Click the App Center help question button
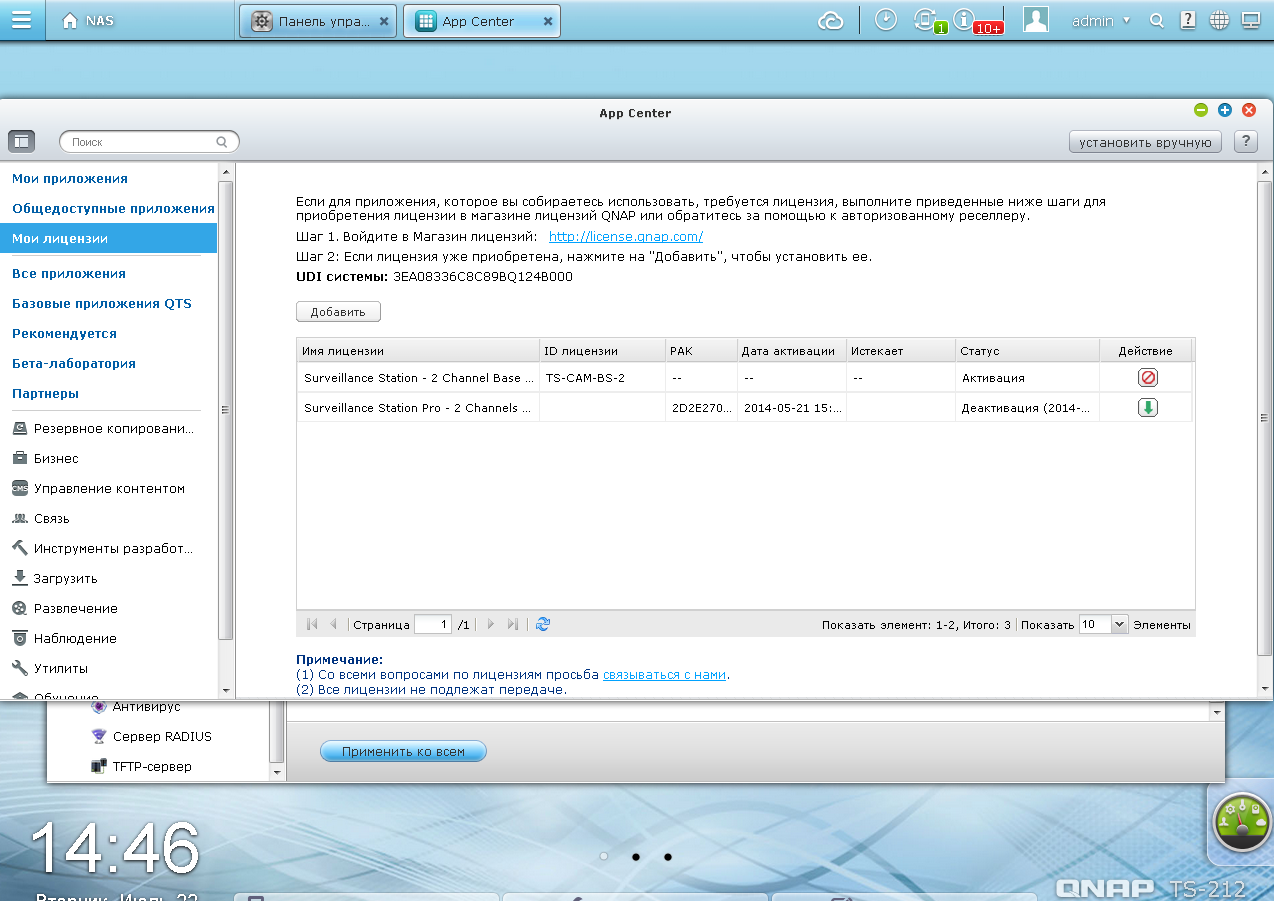This screenshot has width=1274, height=901. [x=1245, y=142]
